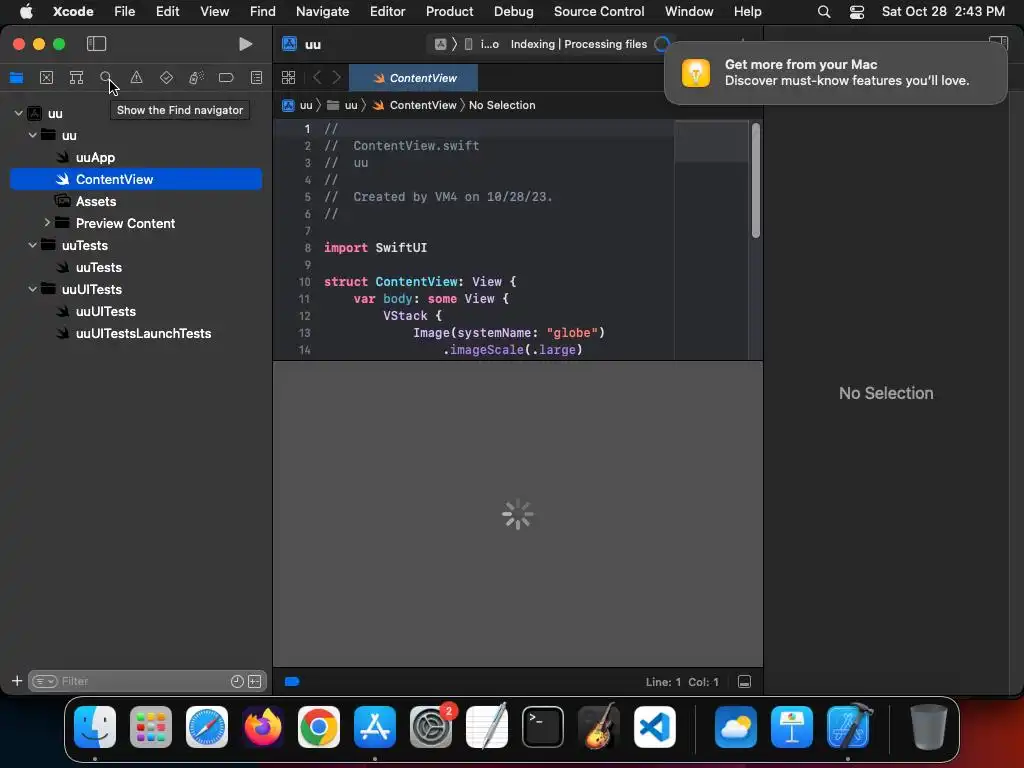This screenshot has height=768, width=1024.
Task: Open the File menu
Action: click(x=124, y=11)
